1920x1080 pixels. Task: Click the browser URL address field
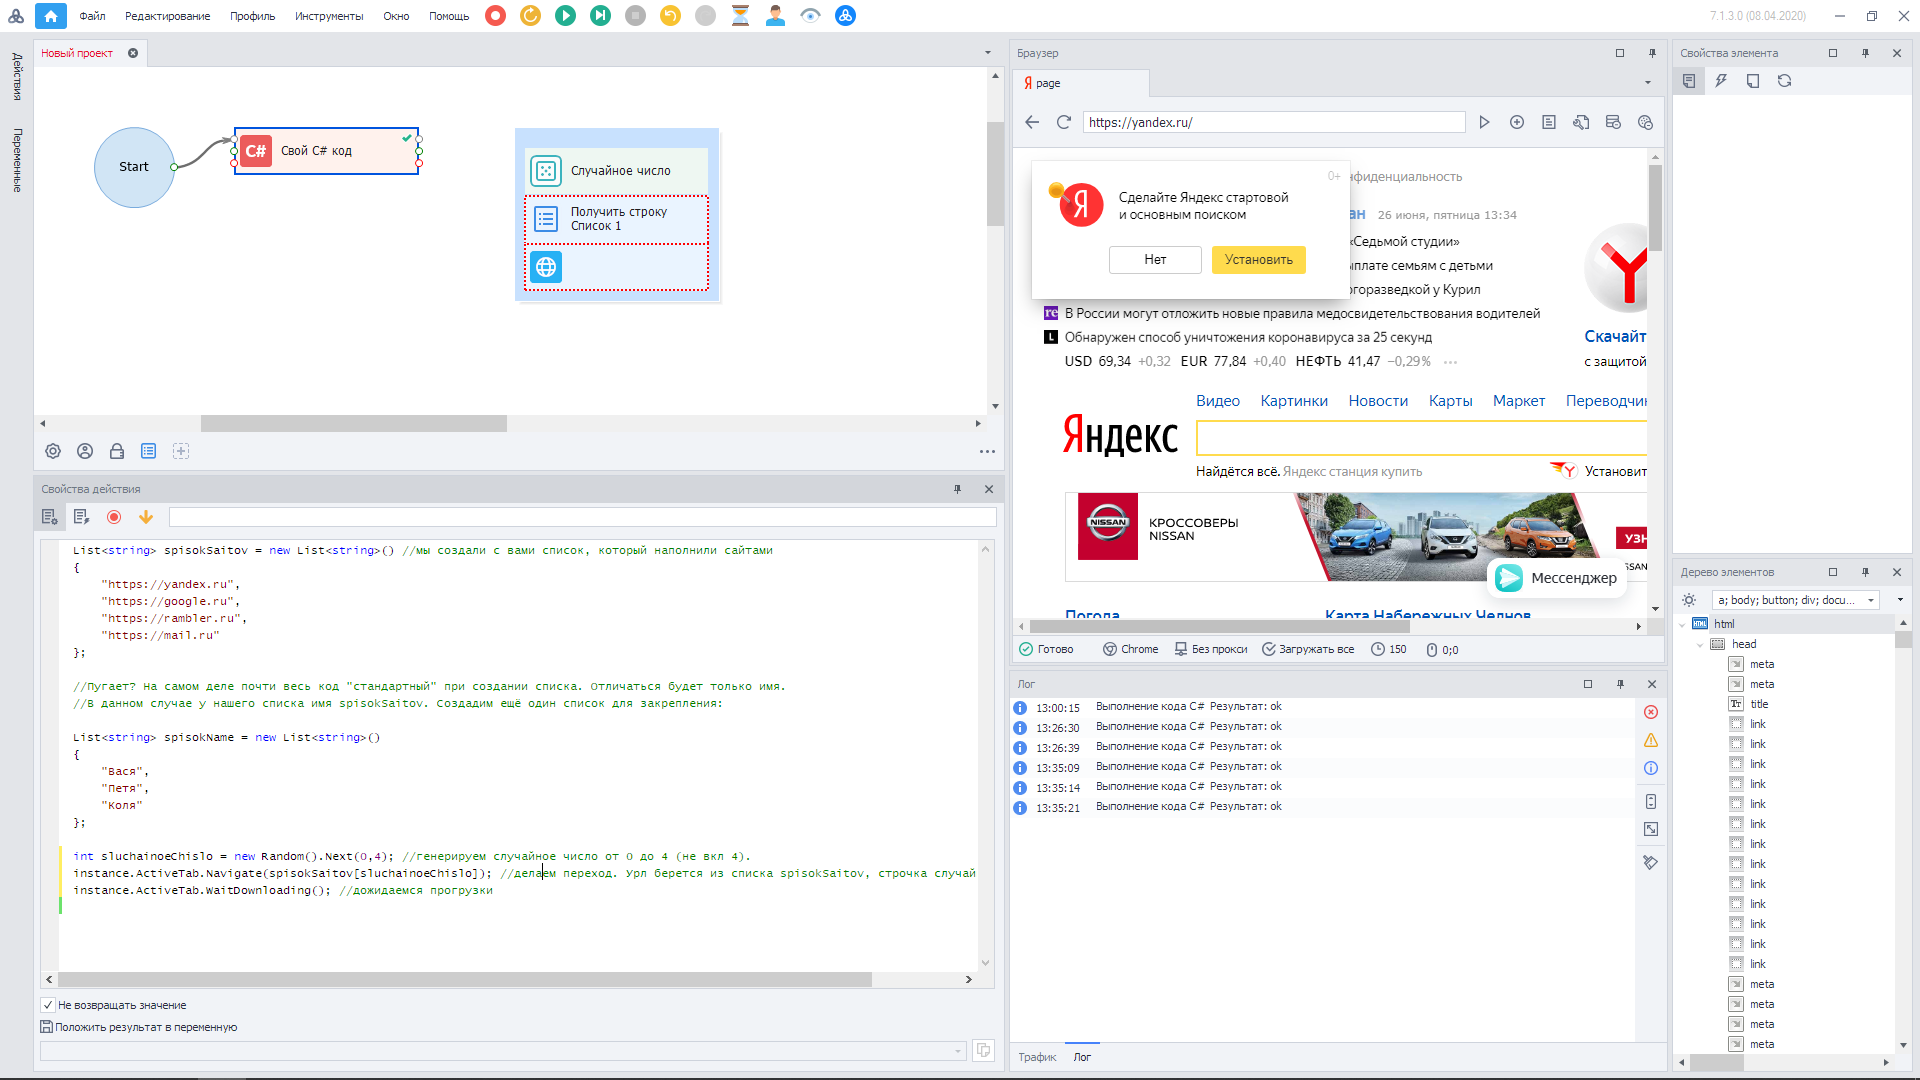[x=1272, y=122]
